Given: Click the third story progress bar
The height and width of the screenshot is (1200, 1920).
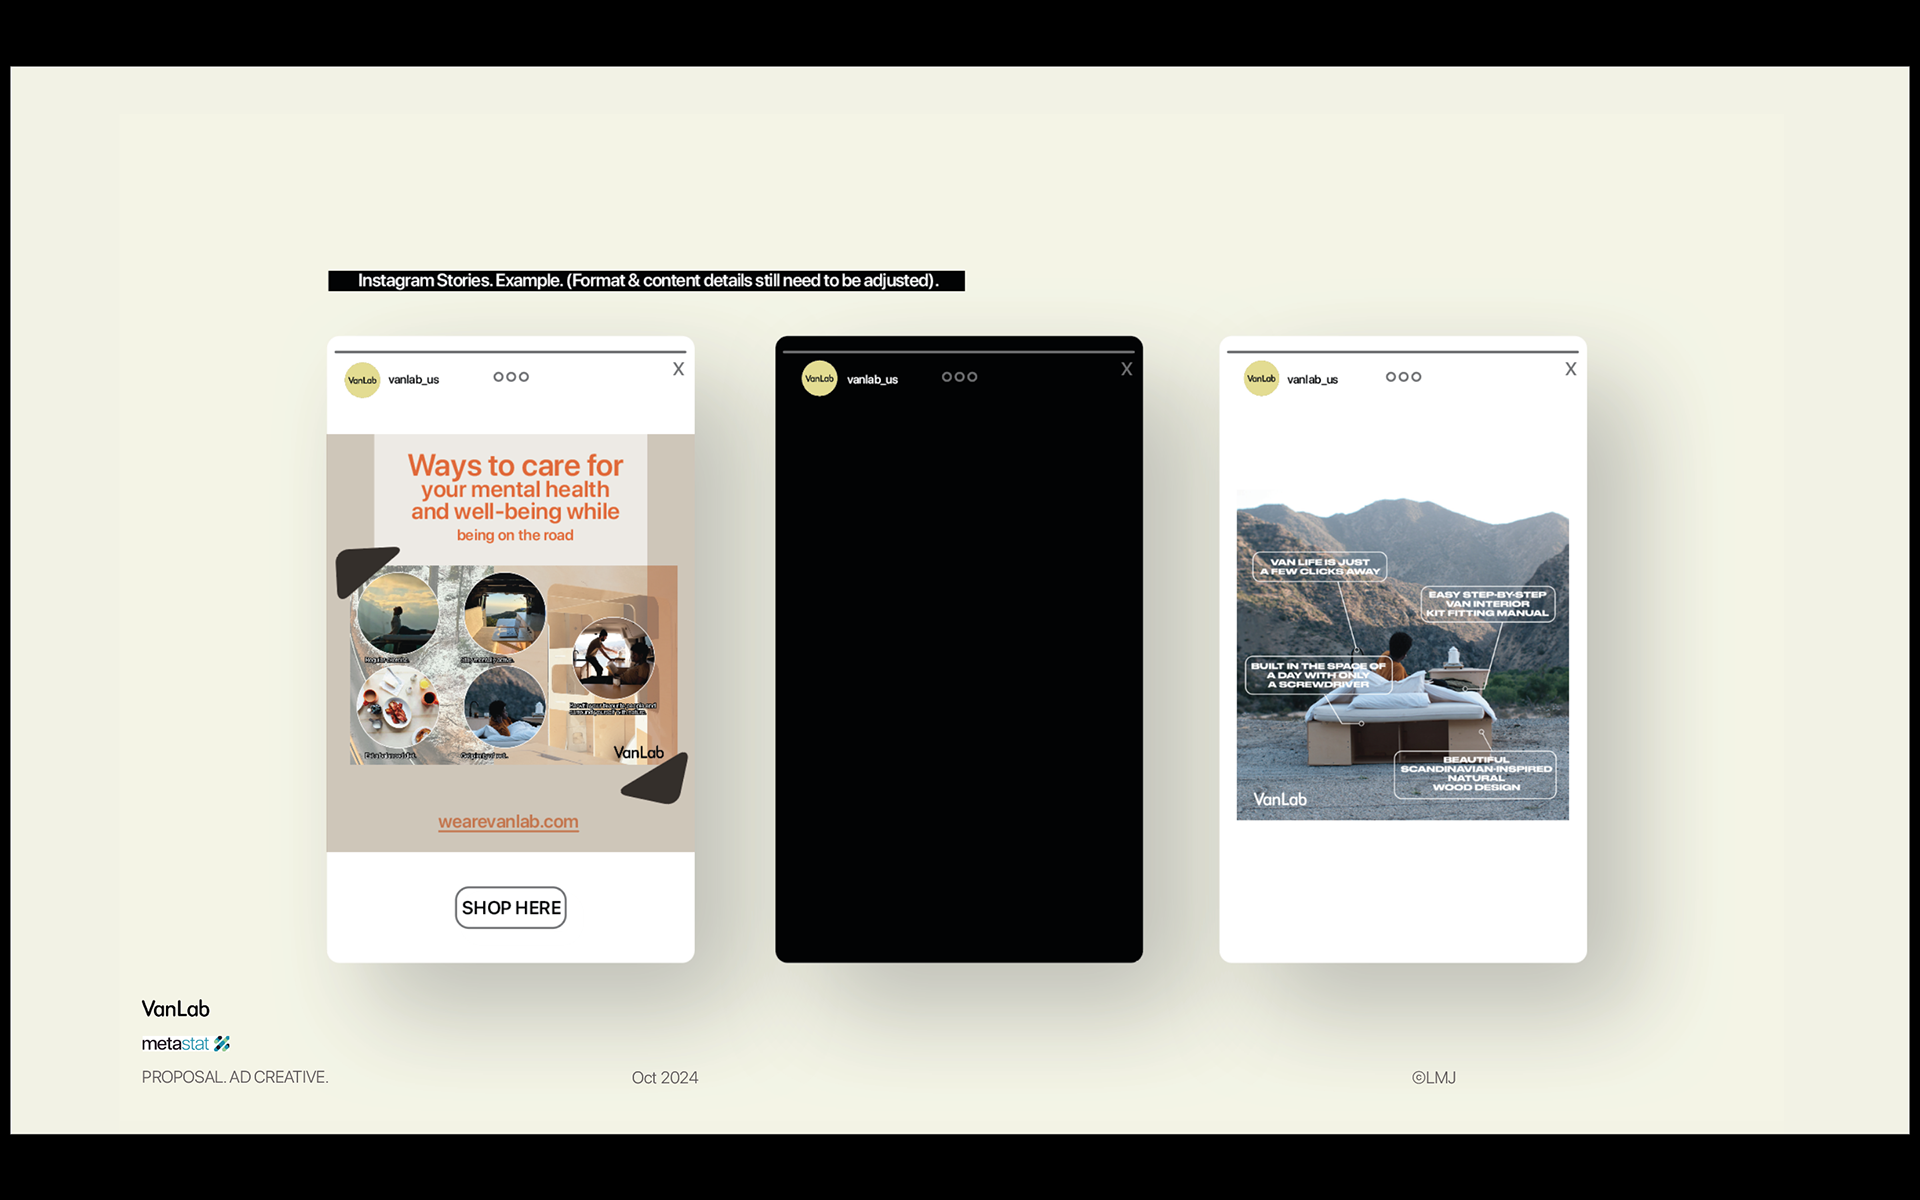Looking at the screenshot, I should 1402,352.
